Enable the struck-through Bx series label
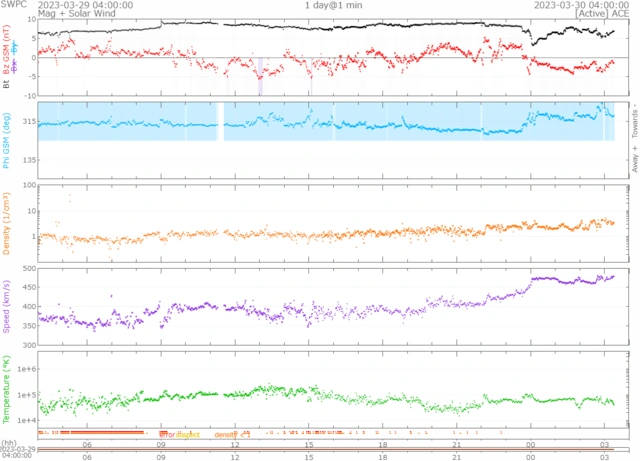Image resolution: width=640 pixels, height=461 pixels. click(14, 66)
